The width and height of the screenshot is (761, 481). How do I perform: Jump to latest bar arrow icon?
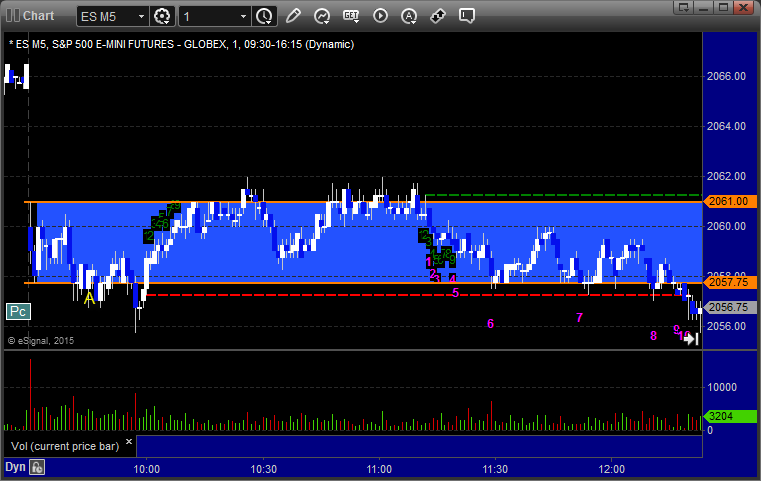coord(691,339)
